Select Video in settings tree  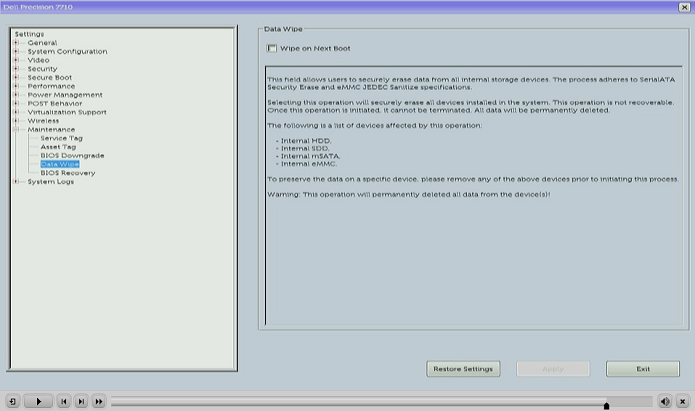(38, 60)
